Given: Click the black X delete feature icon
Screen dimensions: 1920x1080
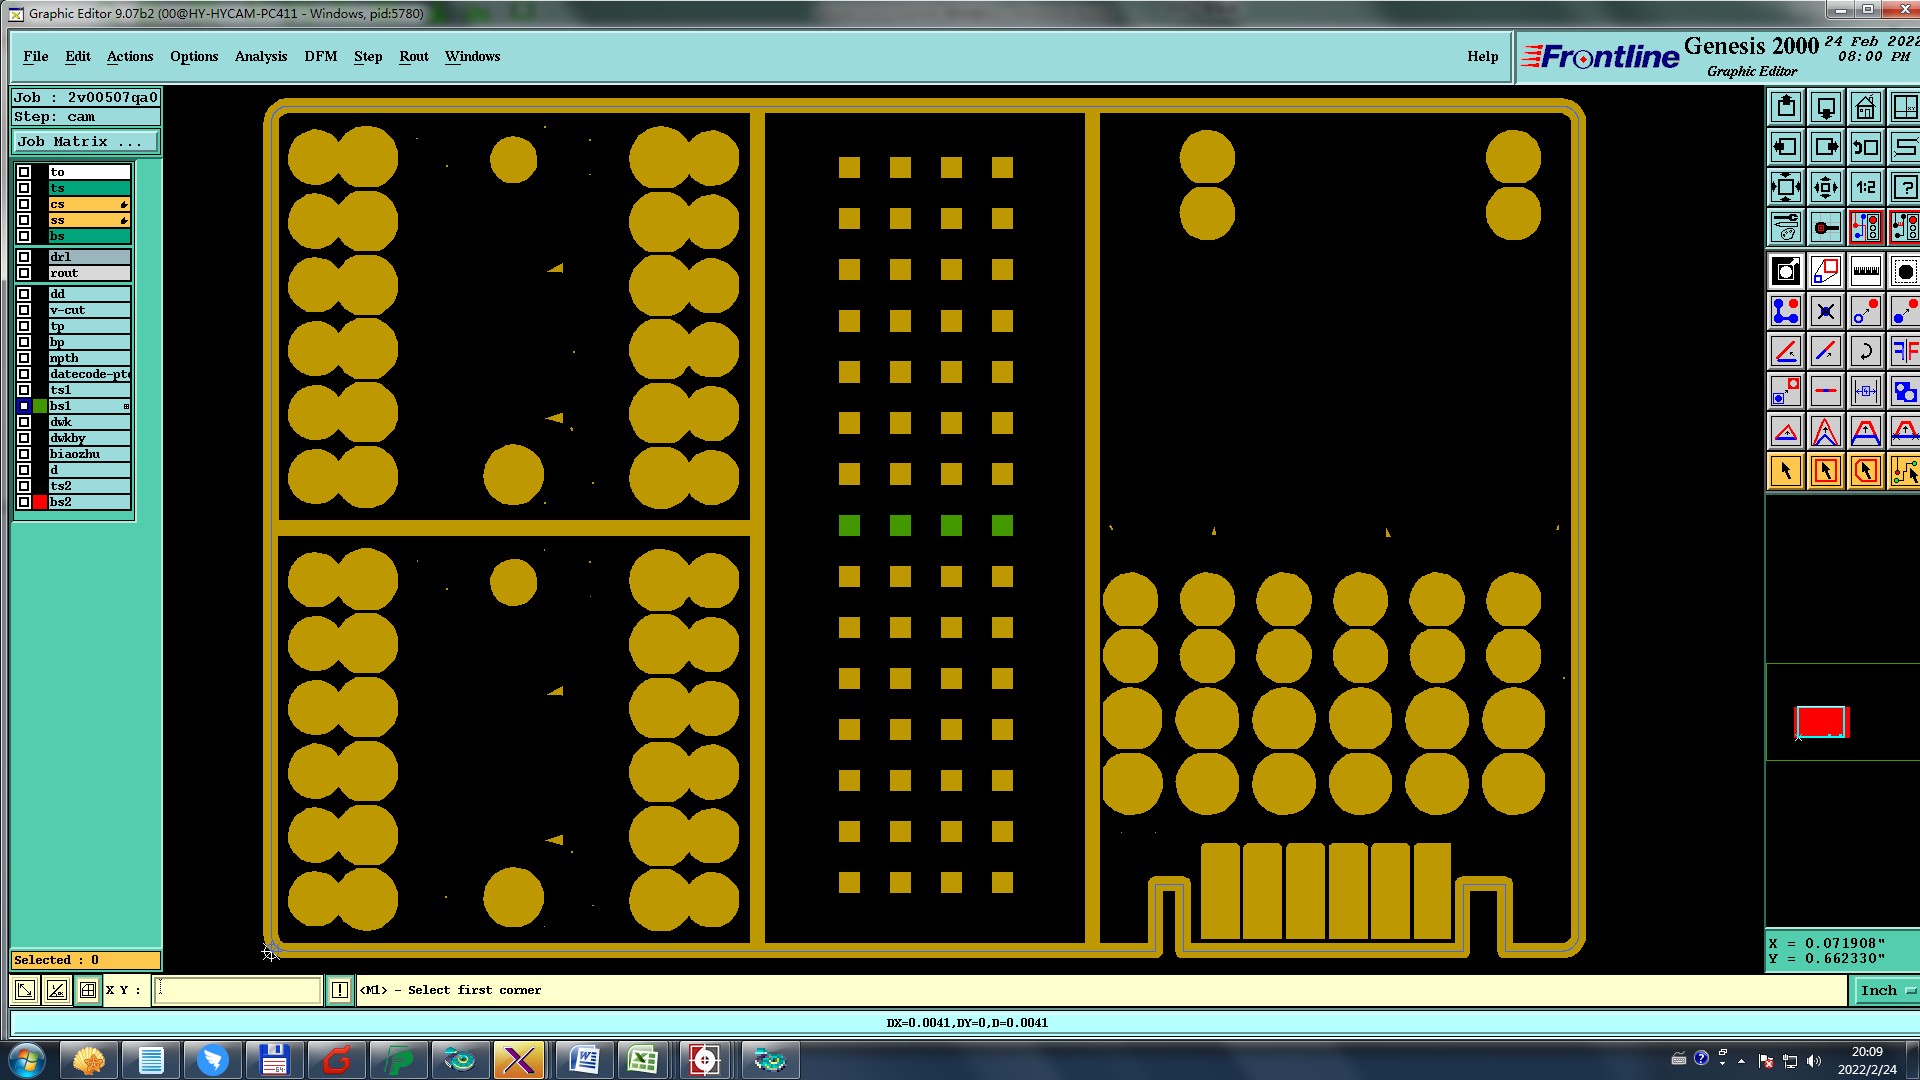Looking at the screenshot, I should (x=1825, y=311).
